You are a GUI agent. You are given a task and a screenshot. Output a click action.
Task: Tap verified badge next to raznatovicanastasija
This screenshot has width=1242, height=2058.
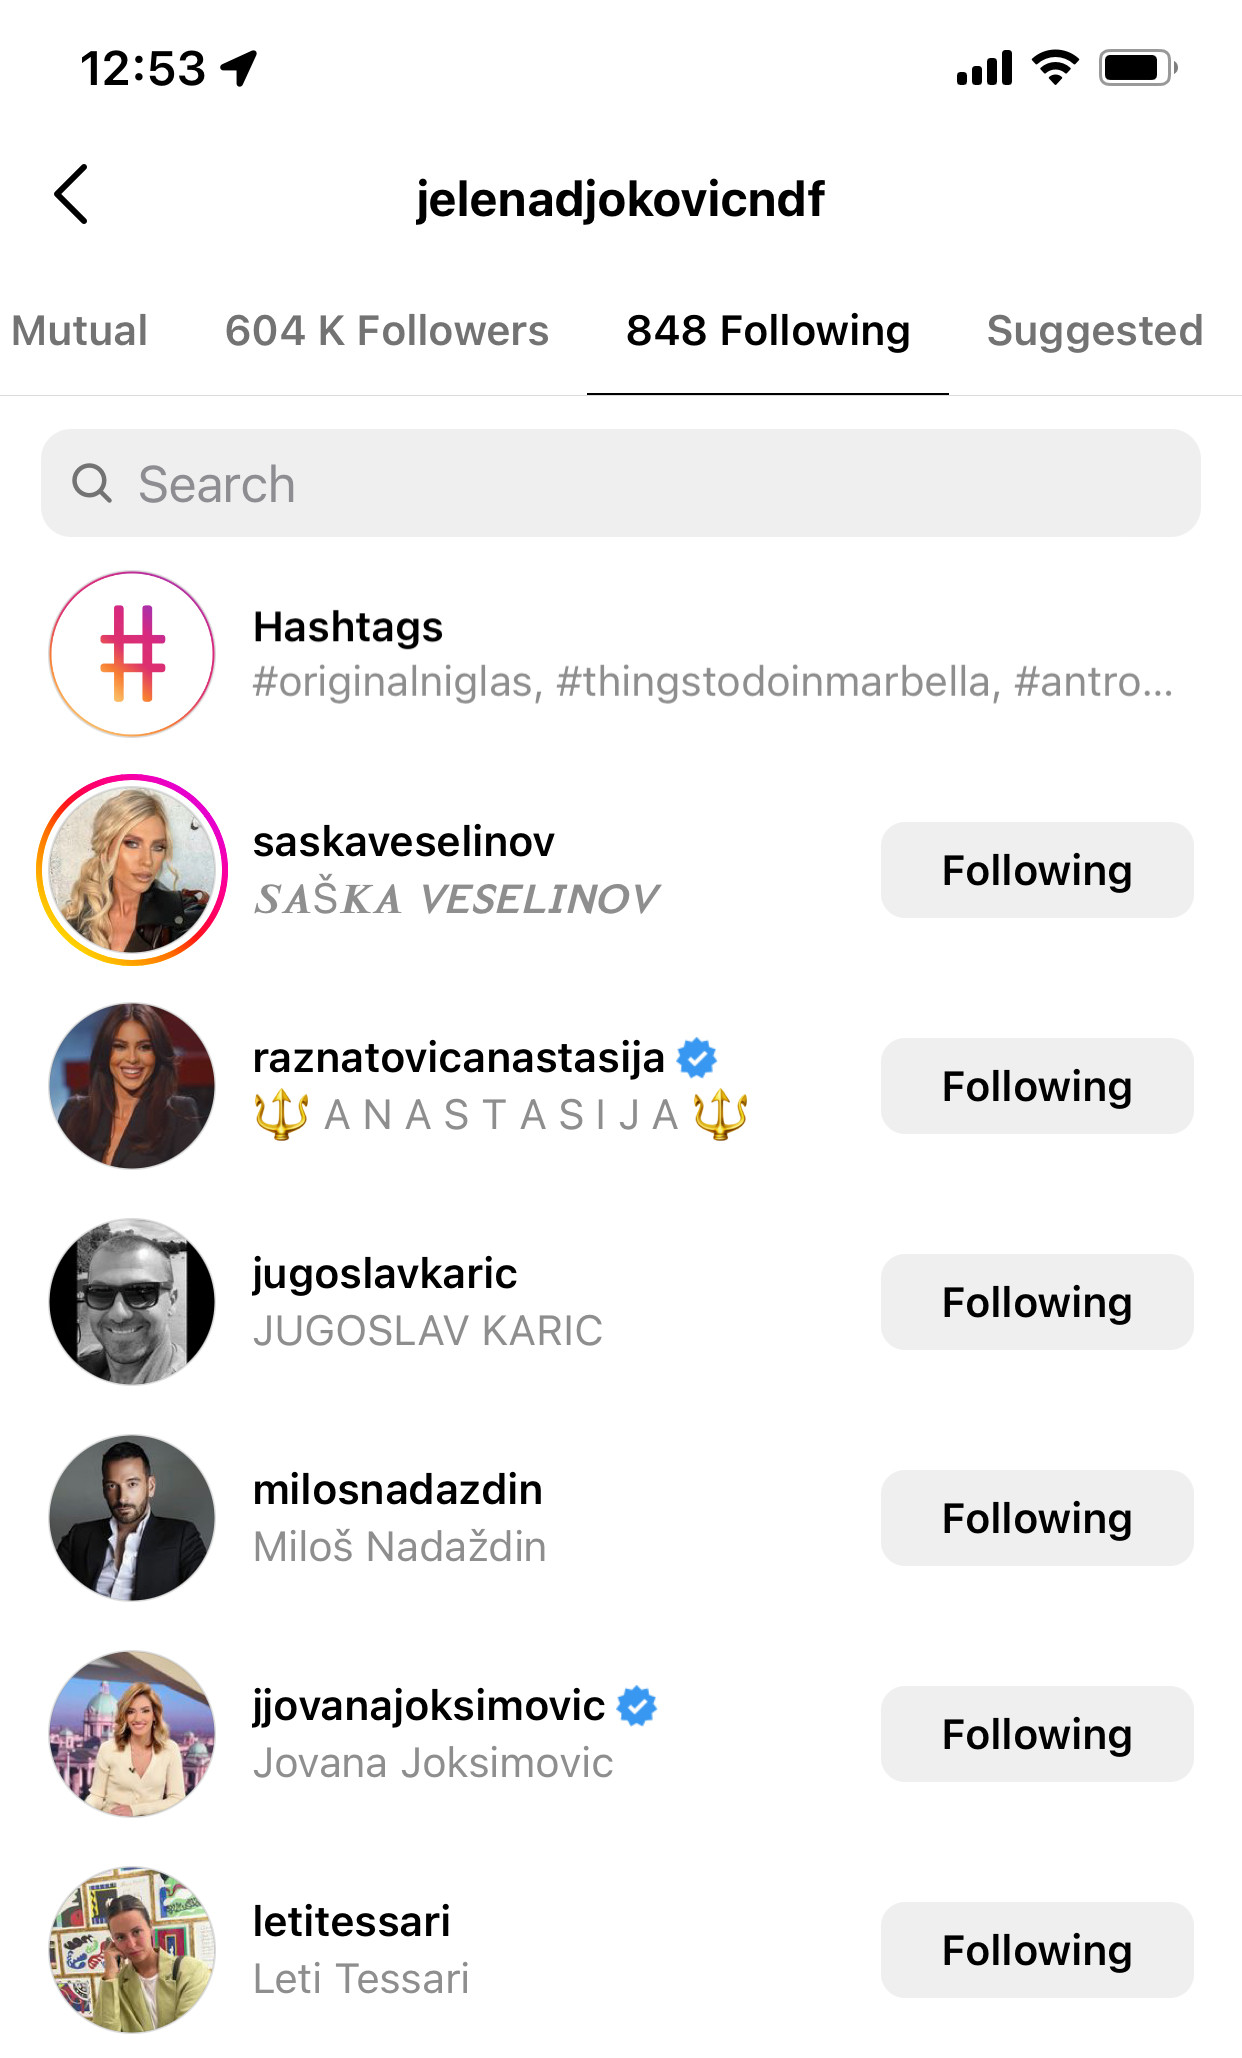(x=697, y=1058)
